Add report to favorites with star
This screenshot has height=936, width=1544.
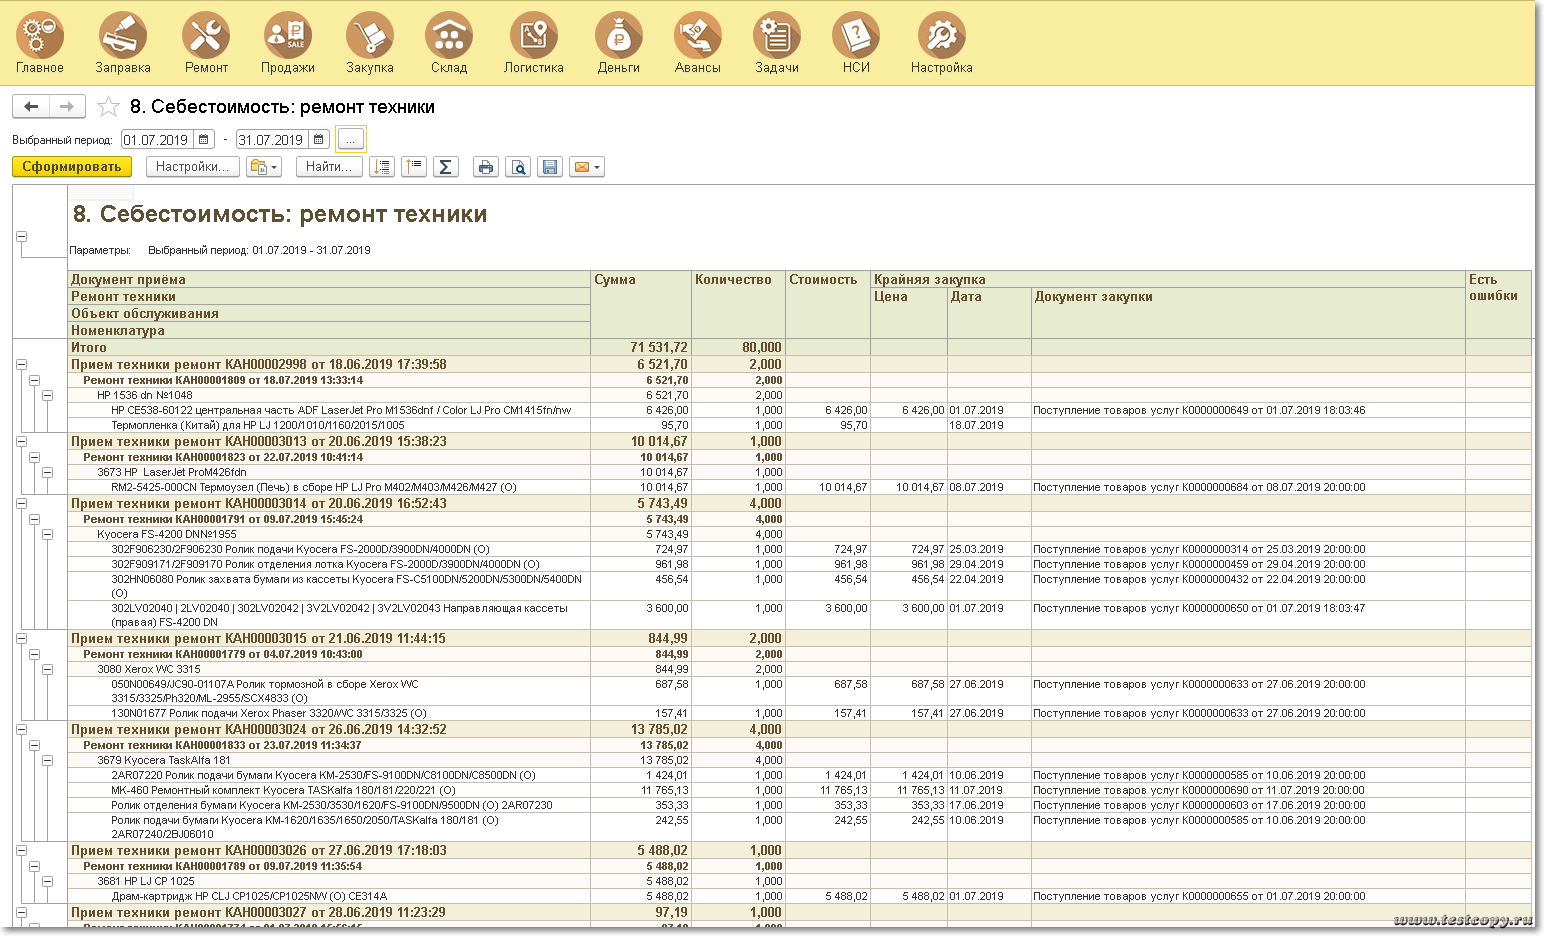pyautogui.click(x=109, y=107)
